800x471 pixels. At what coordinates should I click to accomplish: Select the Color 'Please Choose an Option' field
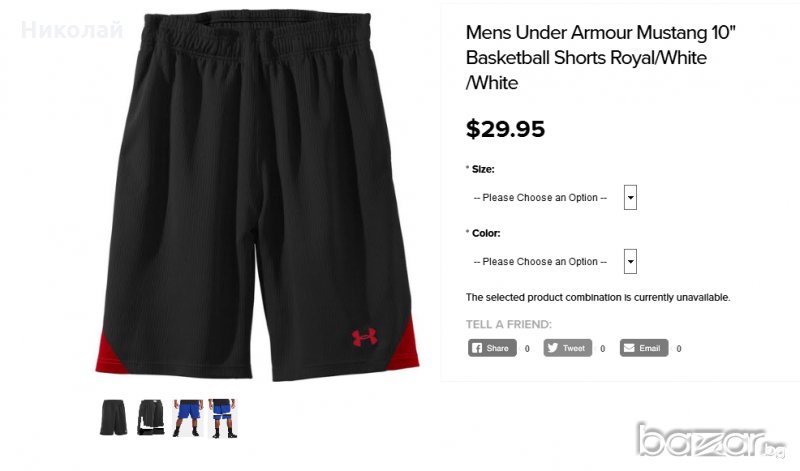coord(552,261)
